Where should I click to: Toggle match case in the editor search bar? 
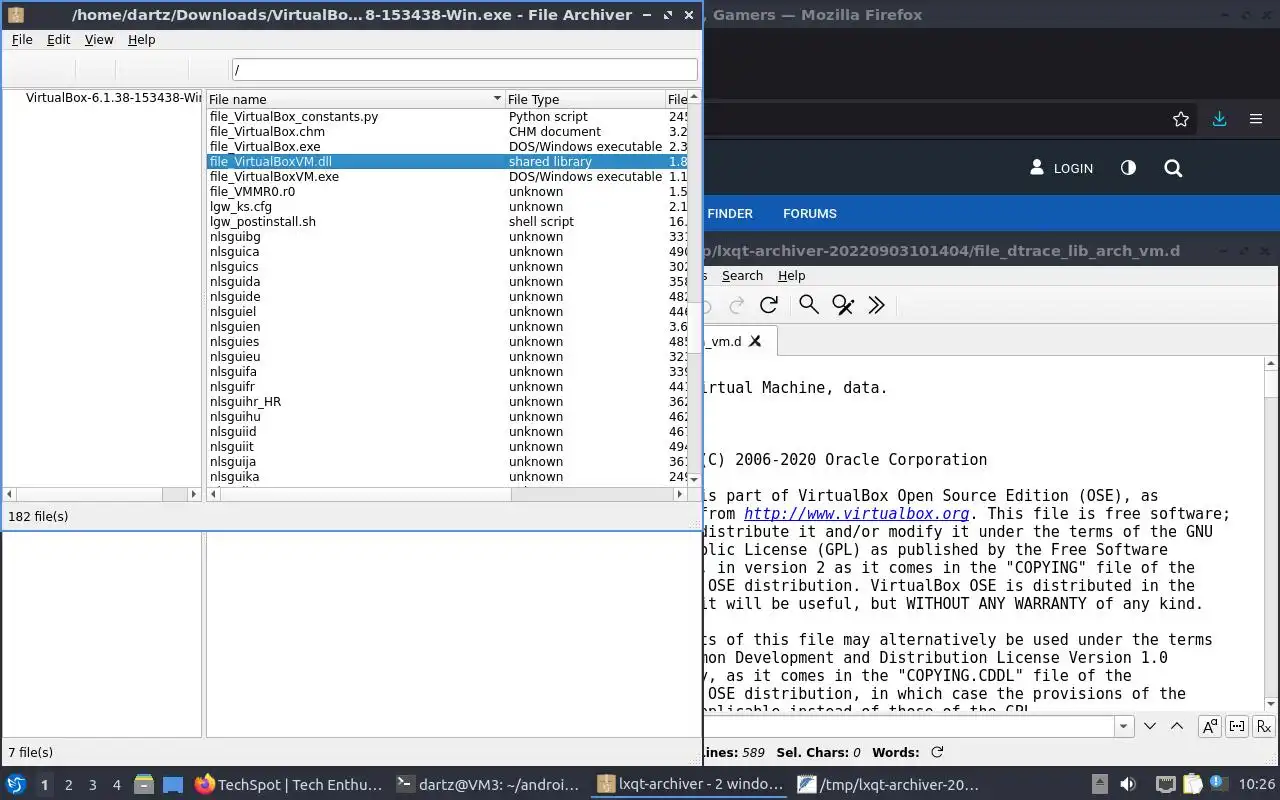click(1210, 726)
